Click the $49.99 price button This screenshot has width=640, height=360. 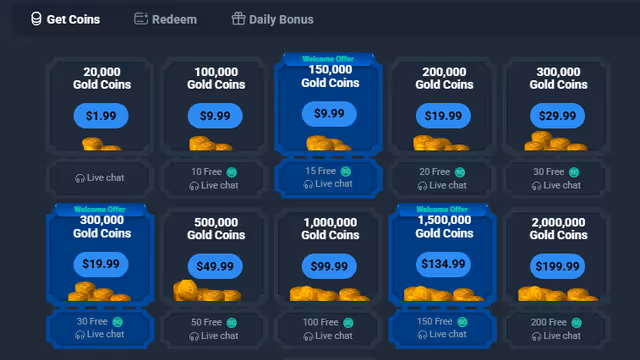tap(215, 267)
